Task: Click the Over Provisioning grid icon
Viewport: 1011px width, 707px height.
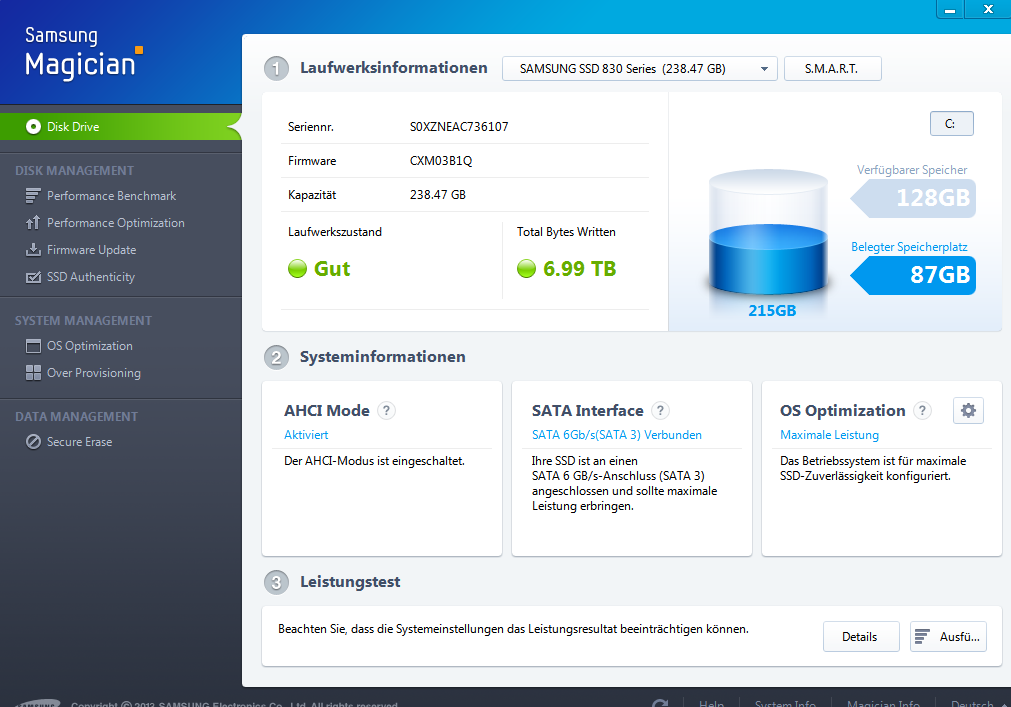Action: click(33, 373)
